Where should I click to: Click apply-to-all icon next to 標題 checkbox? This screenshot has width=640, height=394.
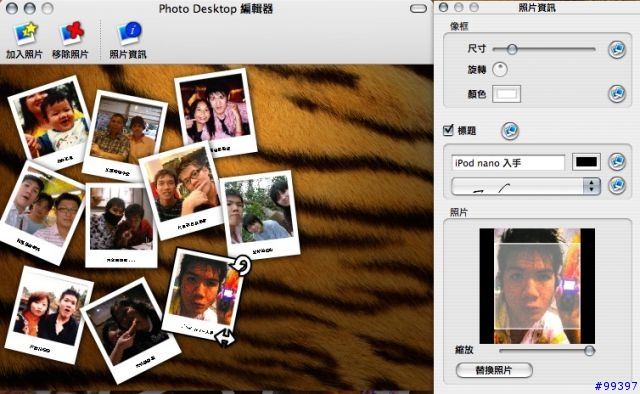[x=510, y=131]
